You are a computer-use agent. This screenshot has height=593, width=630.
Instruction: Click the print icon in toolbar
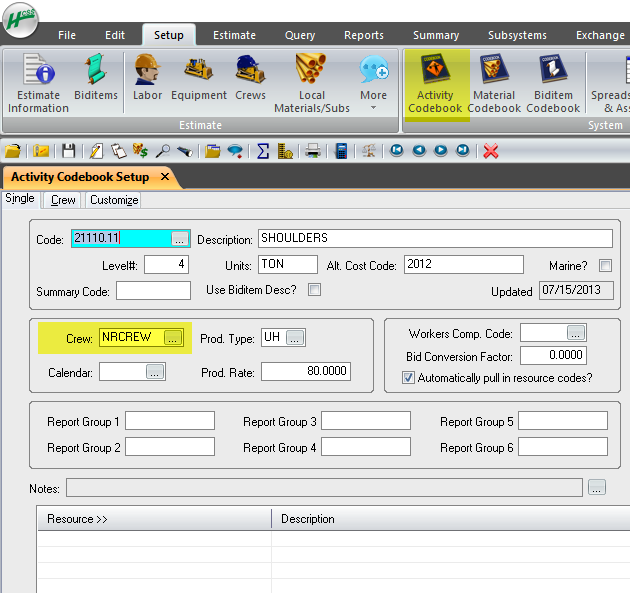click(313, 150)
